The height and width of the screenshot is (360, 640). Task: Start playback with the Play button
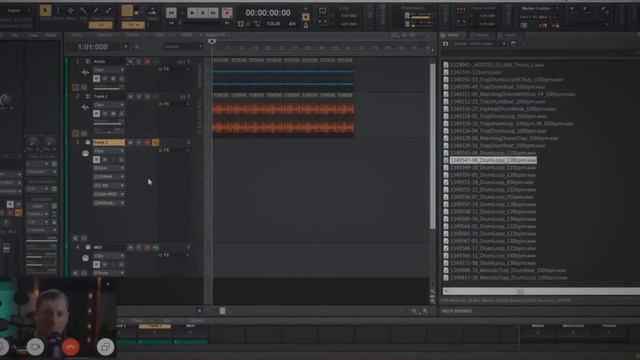point(192,13)
